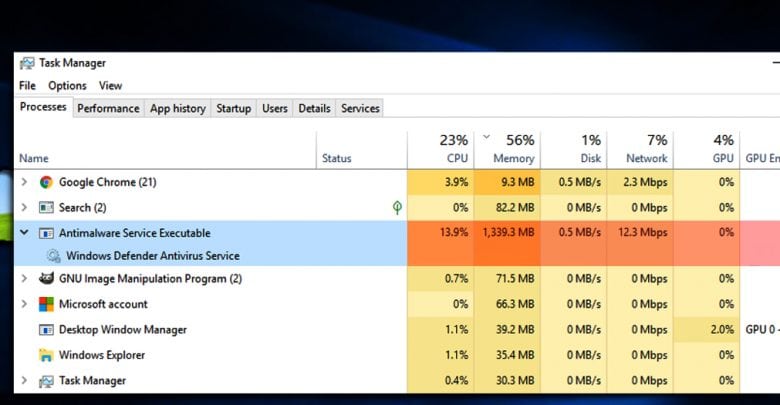Sort by the Disk column header
780x405 pixels.
(574, 150)
